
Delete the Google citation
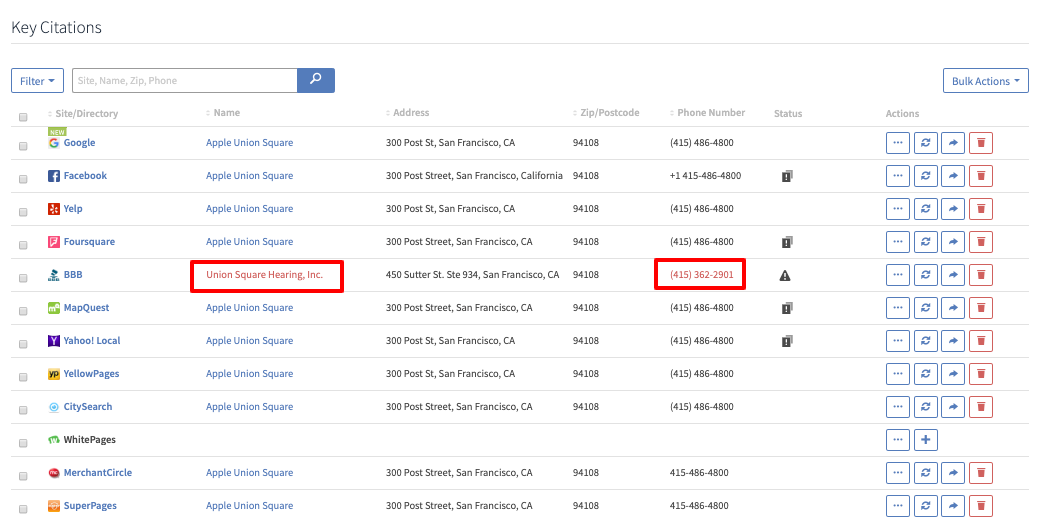pos(981,142)
